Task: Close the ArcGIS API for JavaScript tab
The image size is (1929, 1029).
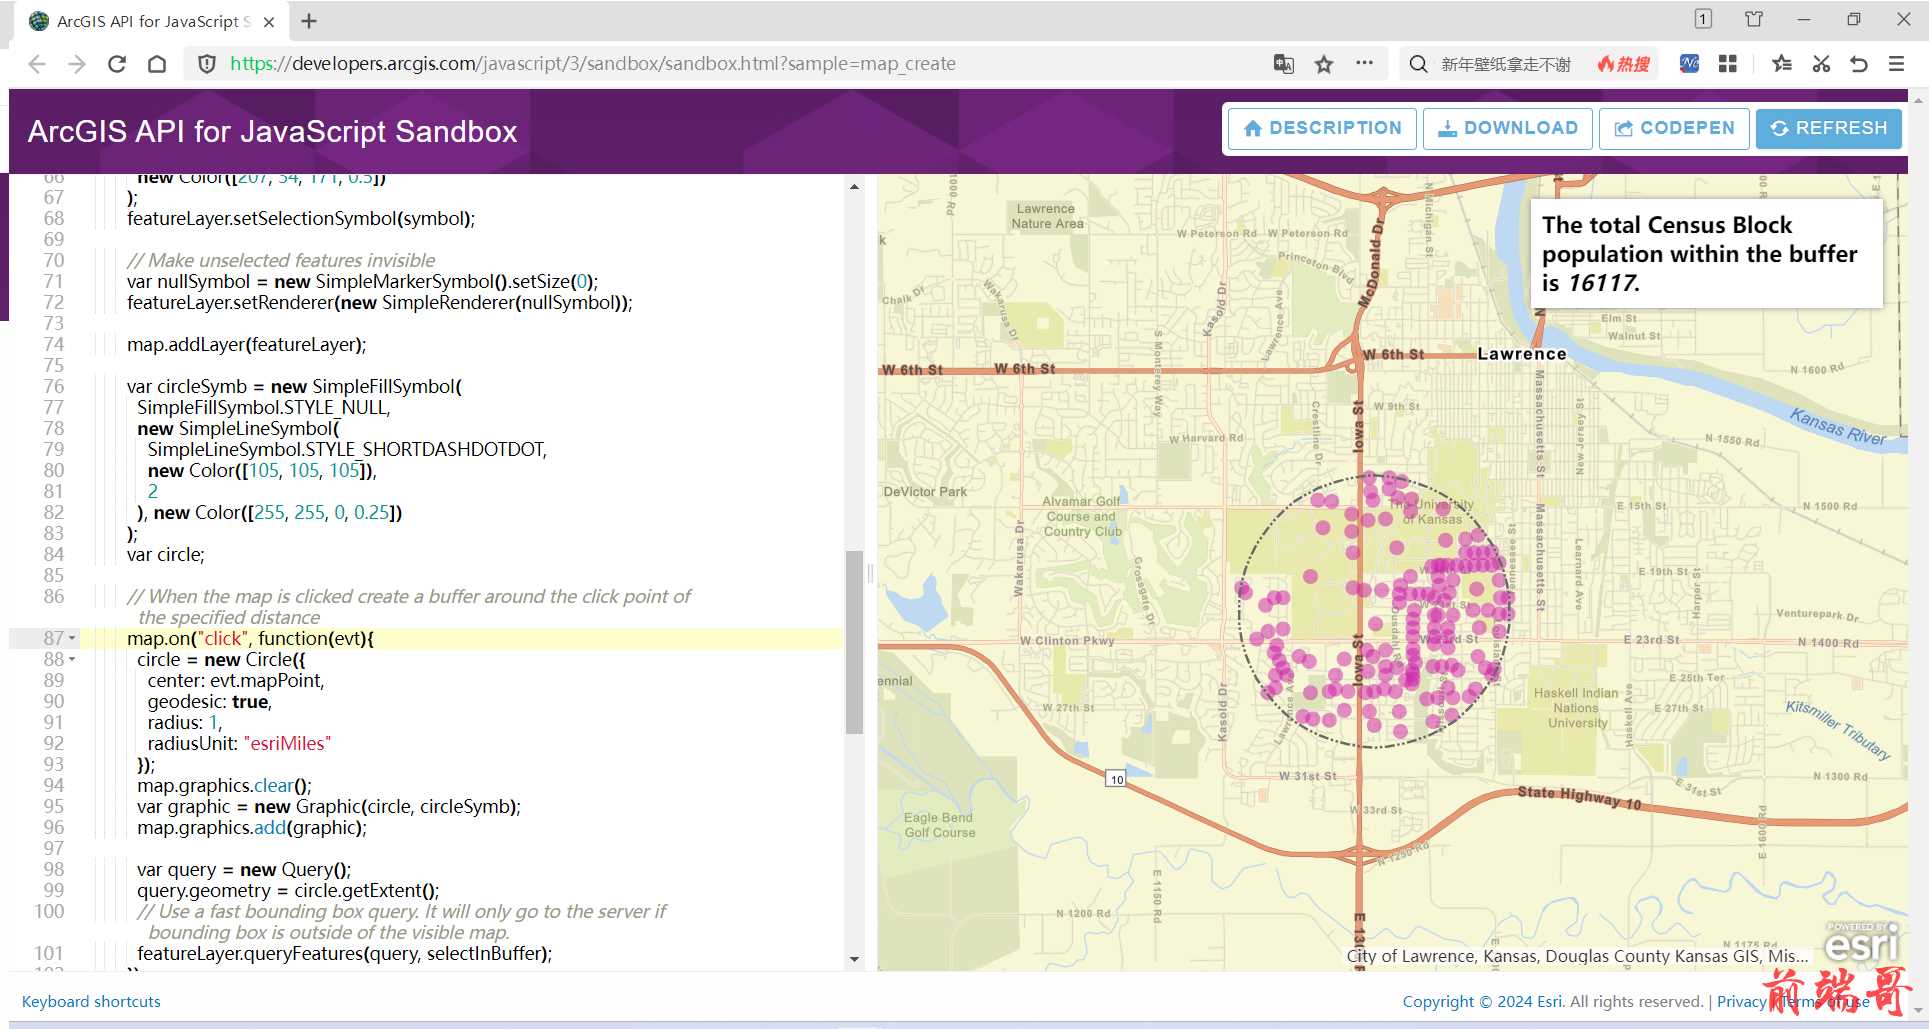Action: (269, 21)
